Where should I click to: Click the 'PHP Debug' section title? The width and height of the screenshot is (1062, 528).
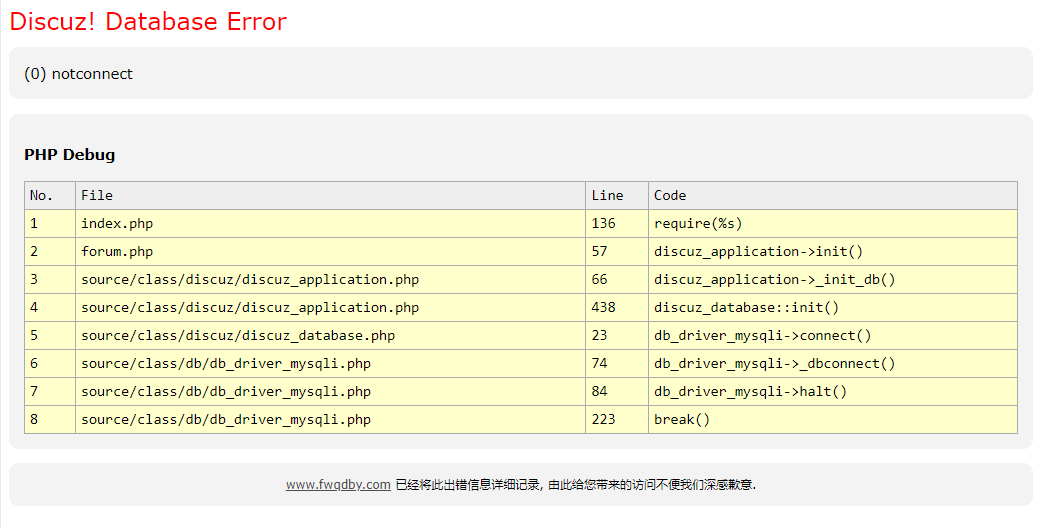click(x=70, y=155)
